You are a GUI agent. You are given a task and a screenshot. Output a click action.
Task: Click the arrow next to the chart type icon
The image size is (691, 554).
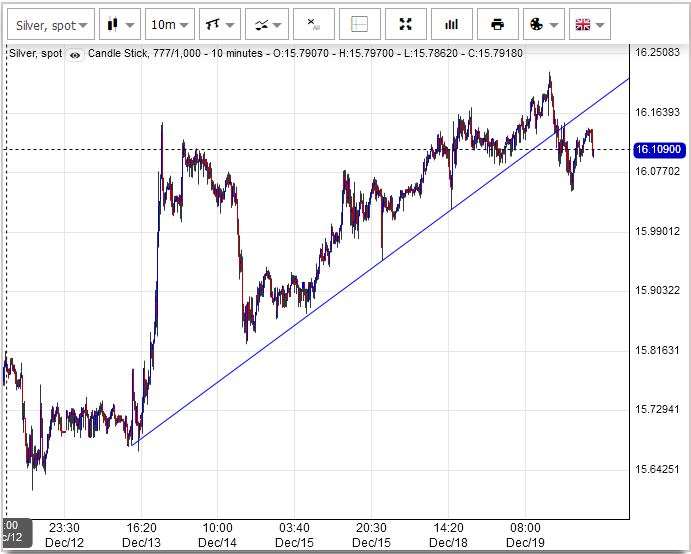pyautogui.click(x=131, y=24)
